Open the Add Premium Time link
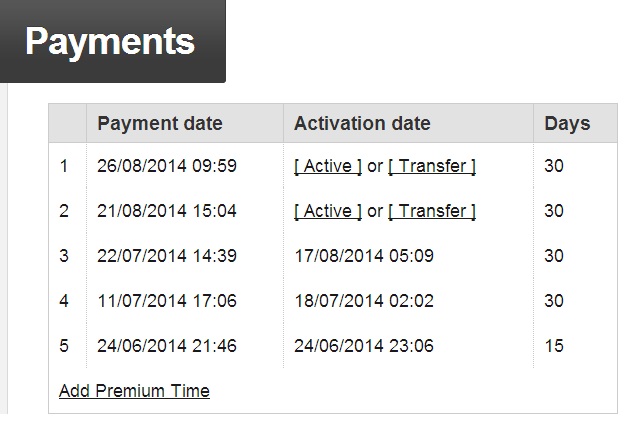644x432 pixels. (x=134, y=391)
